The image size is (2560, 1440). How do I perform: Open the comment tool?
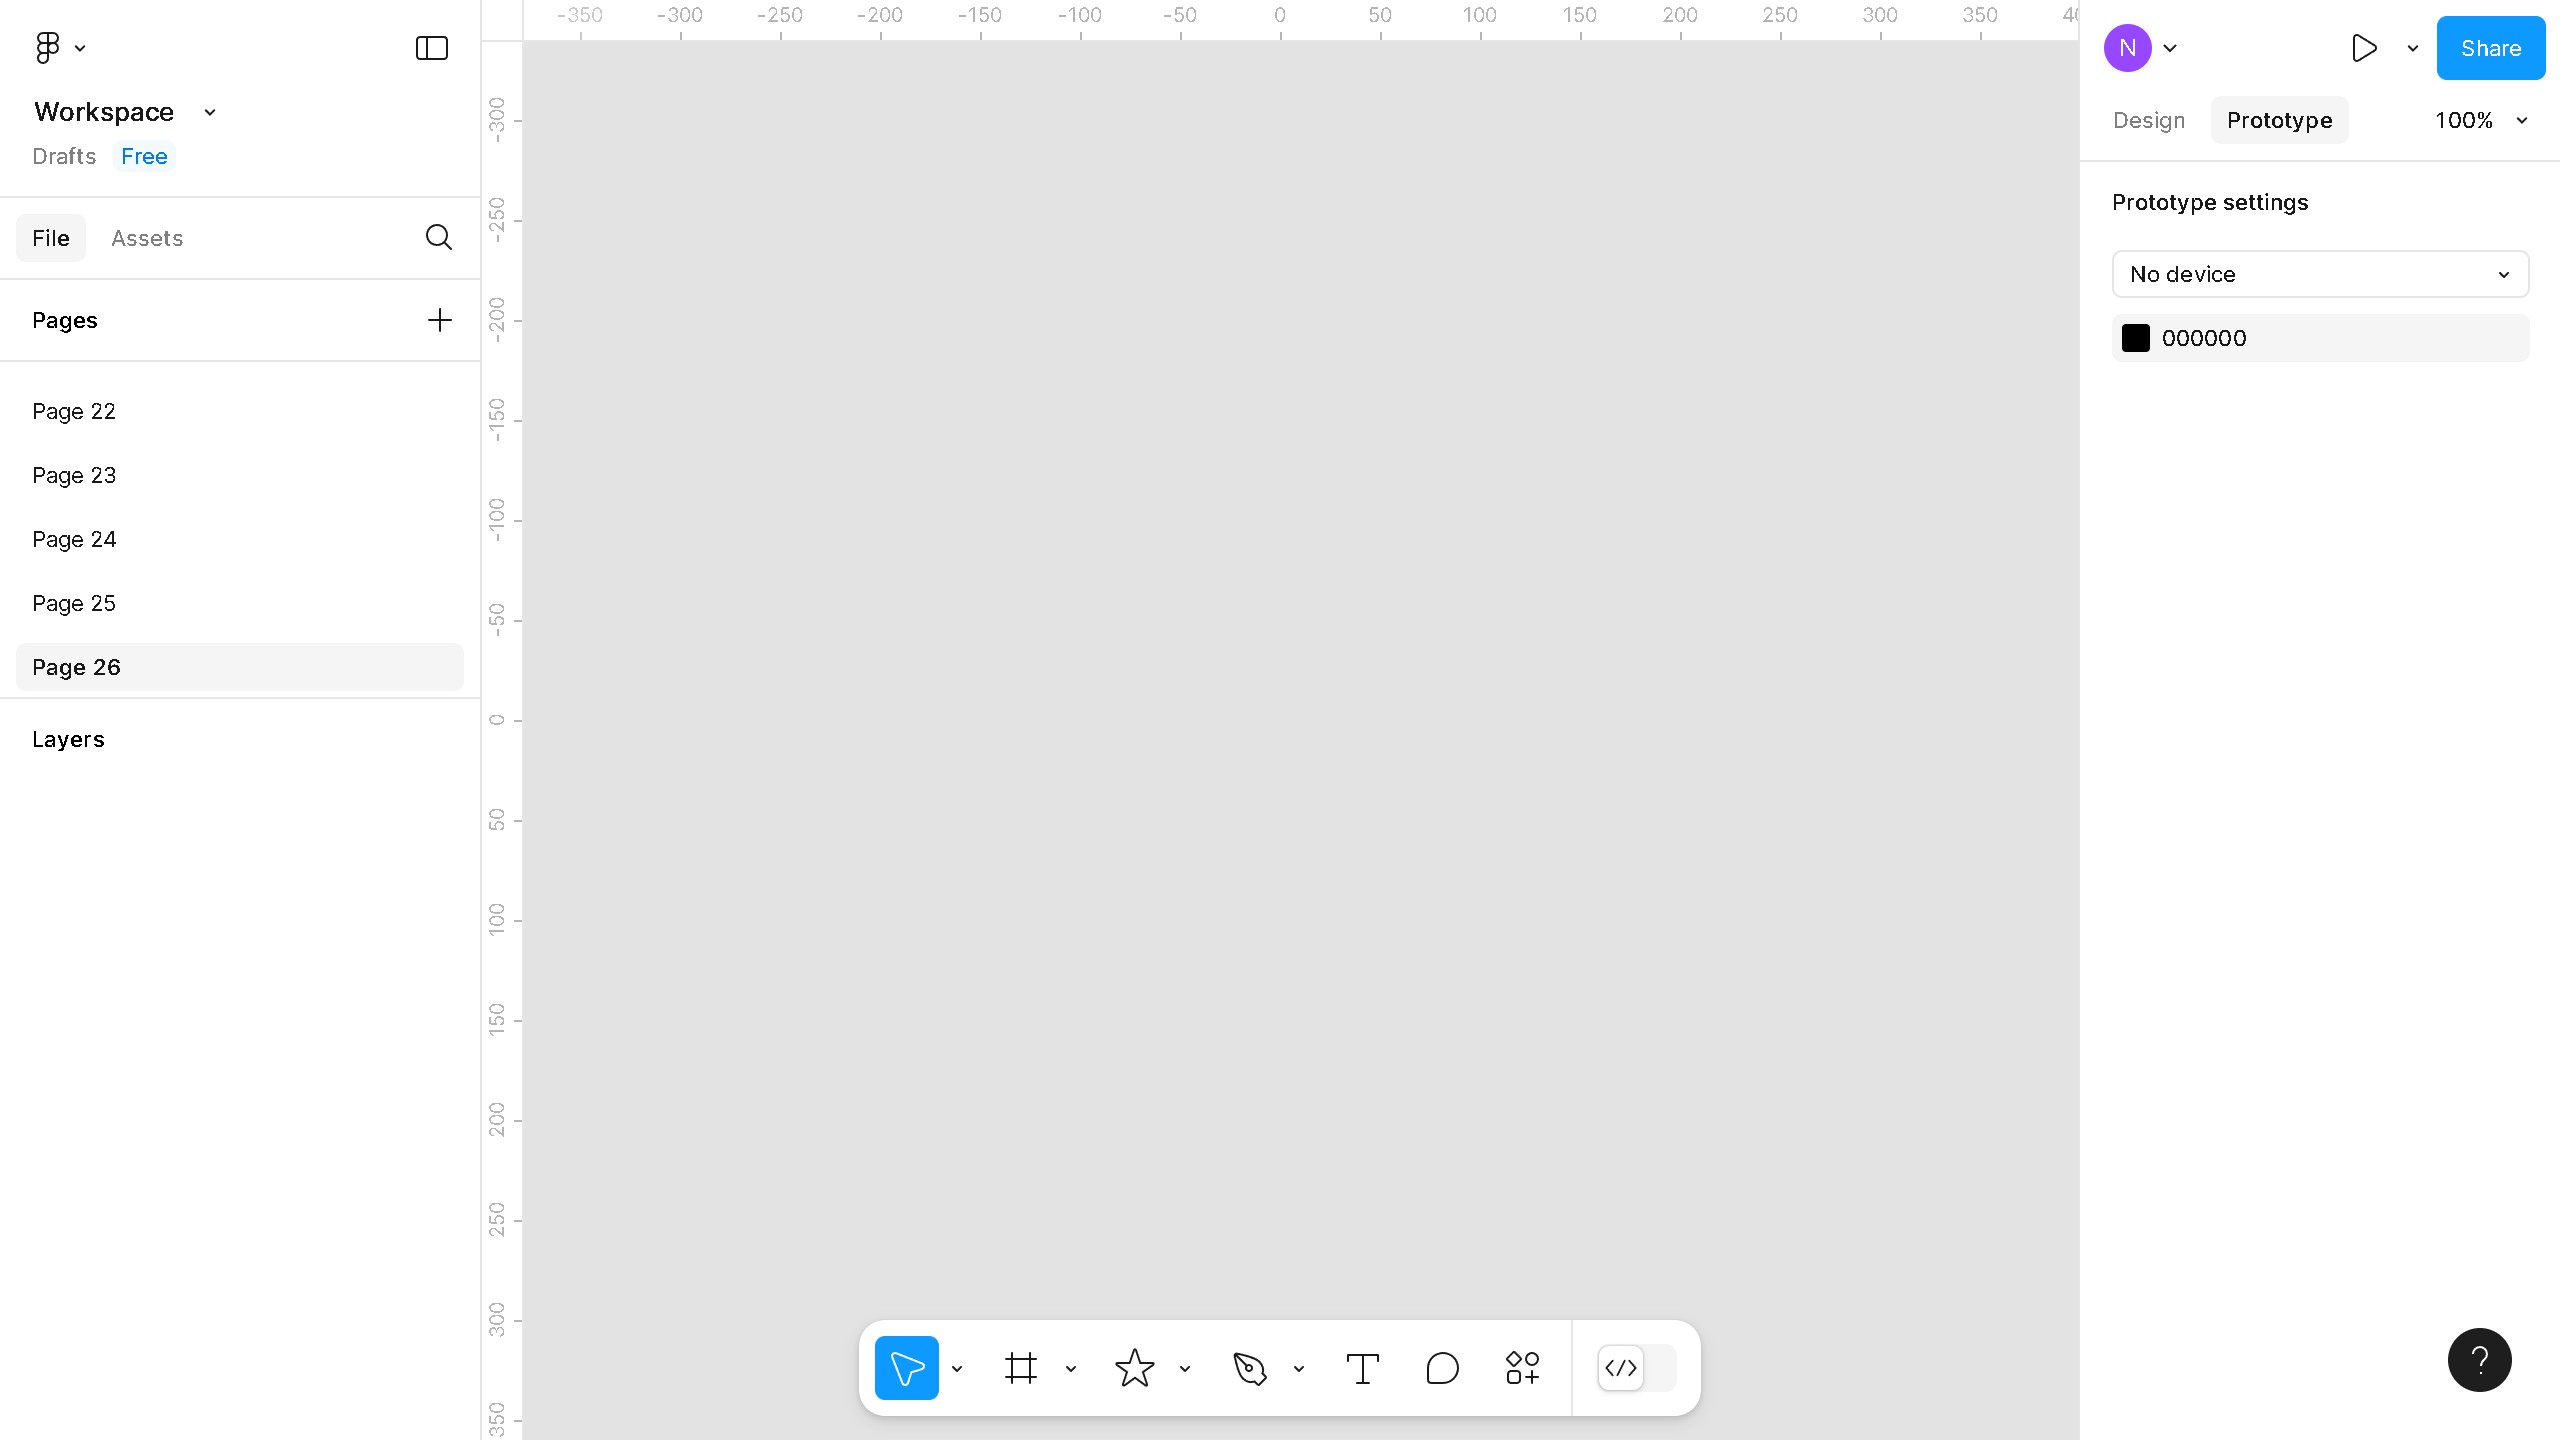coord(1441,1367)
